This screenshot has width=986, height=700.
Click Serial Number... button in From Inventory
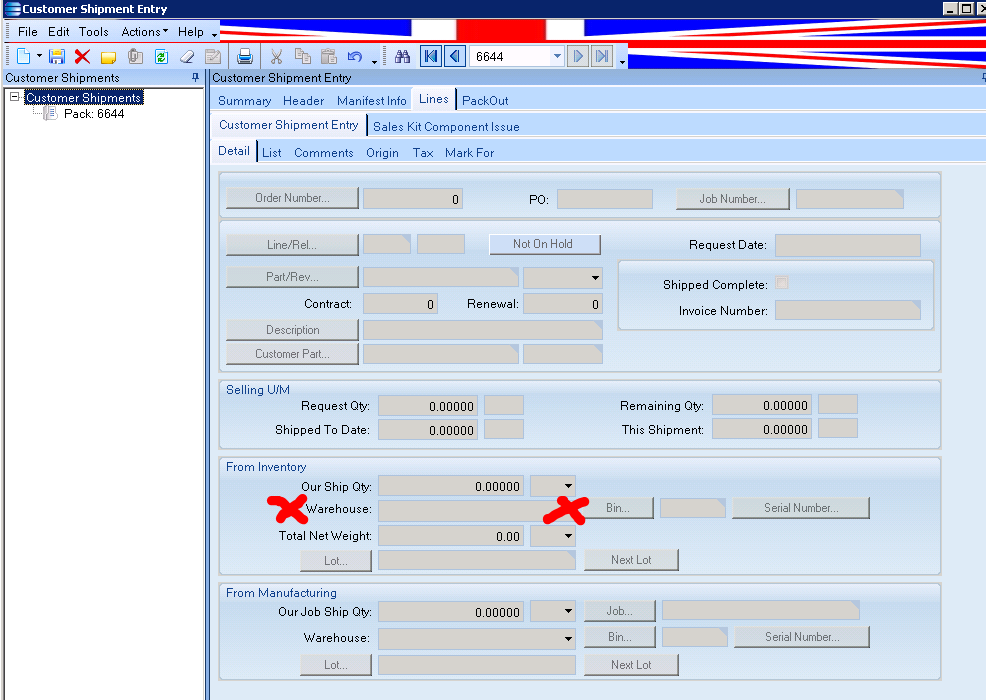pyautogui.click(x=801, y=508)
